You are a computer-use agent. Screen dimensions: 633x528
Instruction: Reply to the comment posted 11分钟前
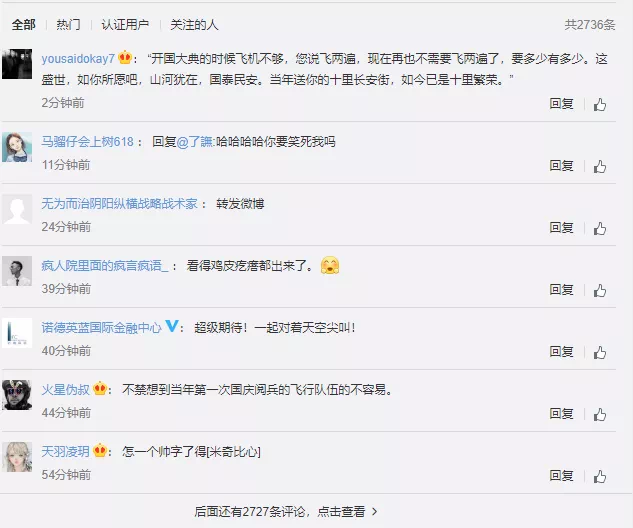(x=561, y=166)
